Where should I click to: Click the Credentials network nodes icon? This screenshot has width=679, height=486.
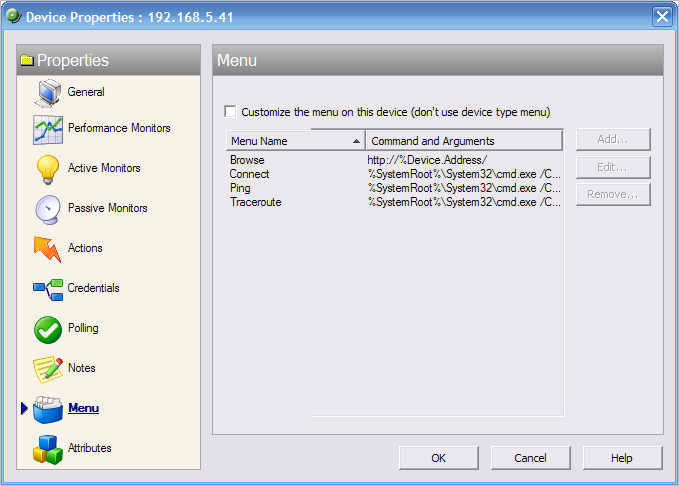pyautogui.click(x=48, y=289)
